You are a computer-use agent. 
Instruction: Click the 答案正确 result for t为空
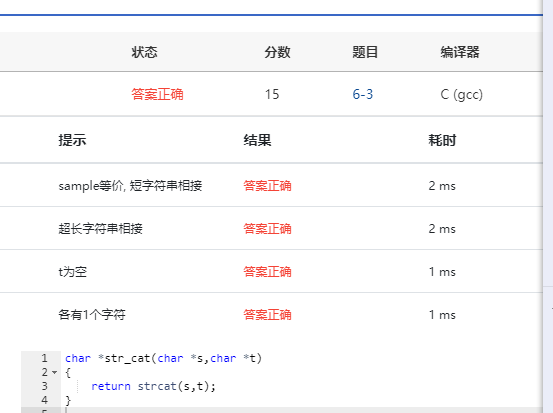tap(267, 272)
